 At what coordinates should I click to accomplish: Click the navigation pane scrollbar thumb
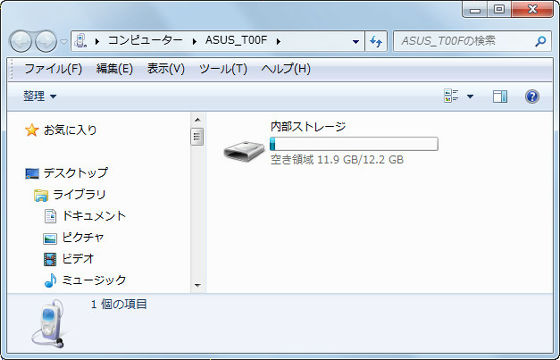click(x=197, y=137)
